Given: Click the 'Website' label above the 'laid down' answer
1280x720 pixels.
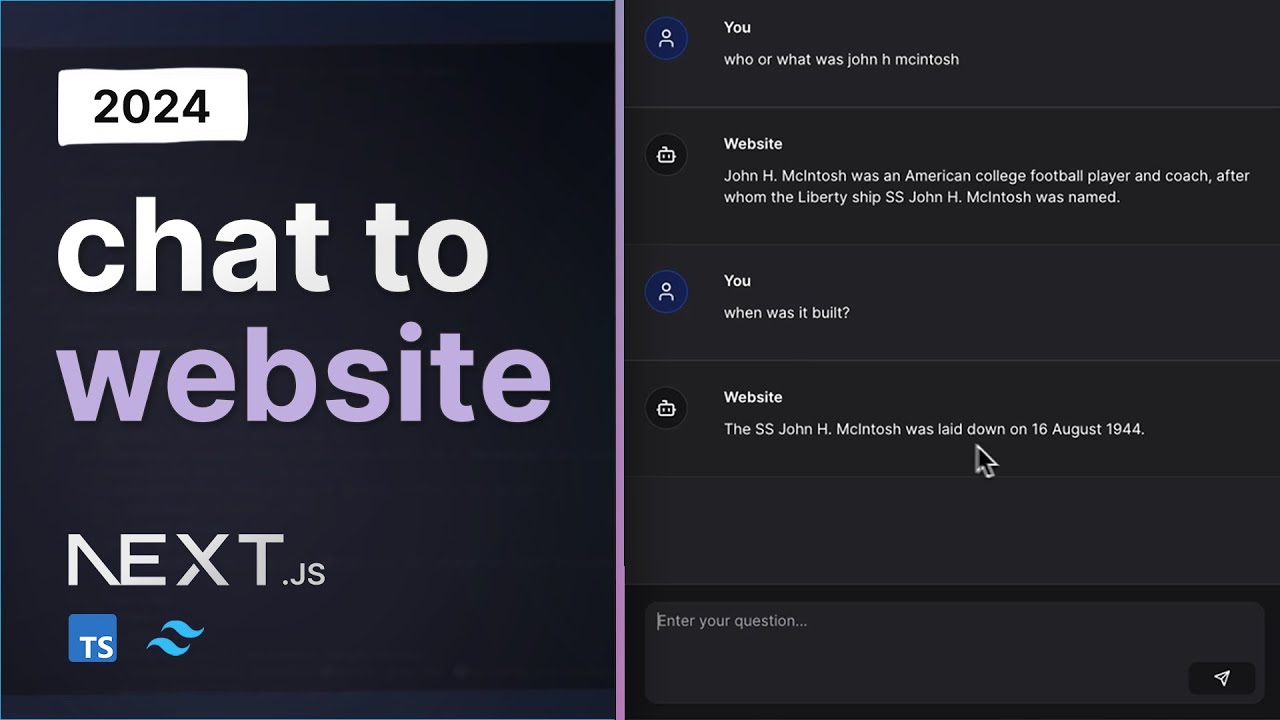Looking at the screenshot, I should tap(753, 396).
